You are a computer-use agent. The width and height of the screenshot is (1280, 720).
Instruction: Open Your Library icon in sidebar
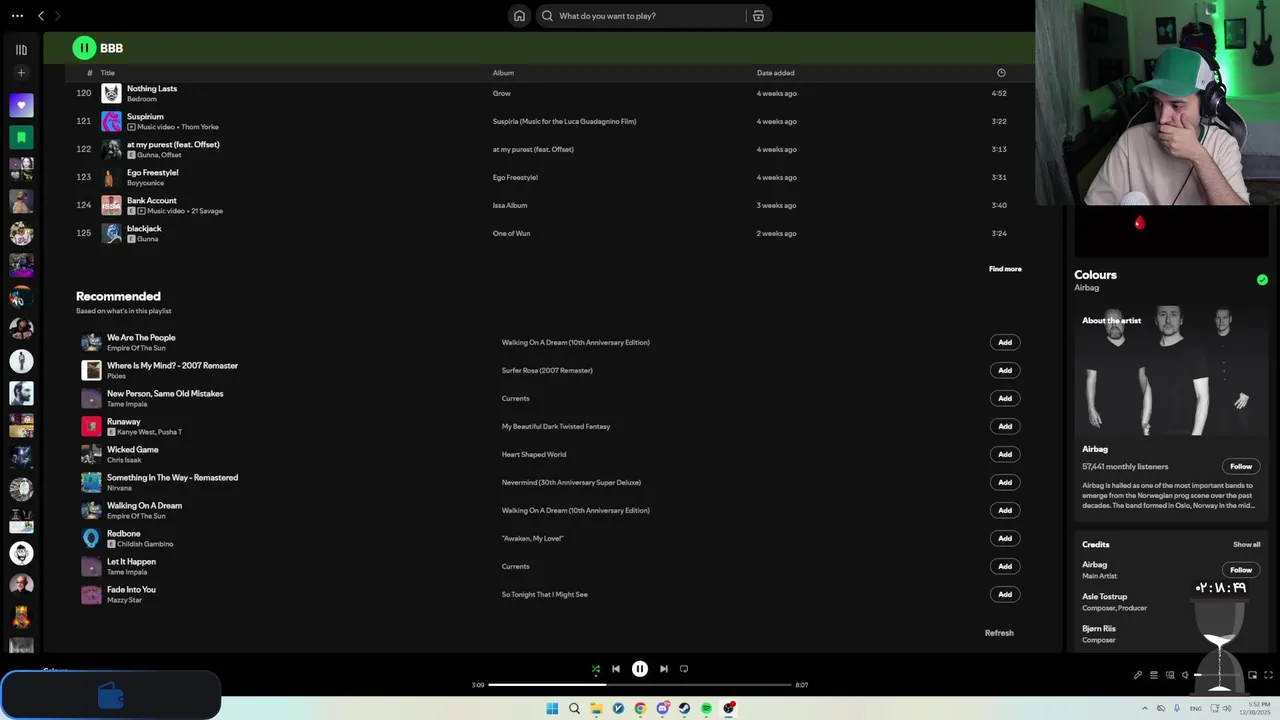point(21,49)
